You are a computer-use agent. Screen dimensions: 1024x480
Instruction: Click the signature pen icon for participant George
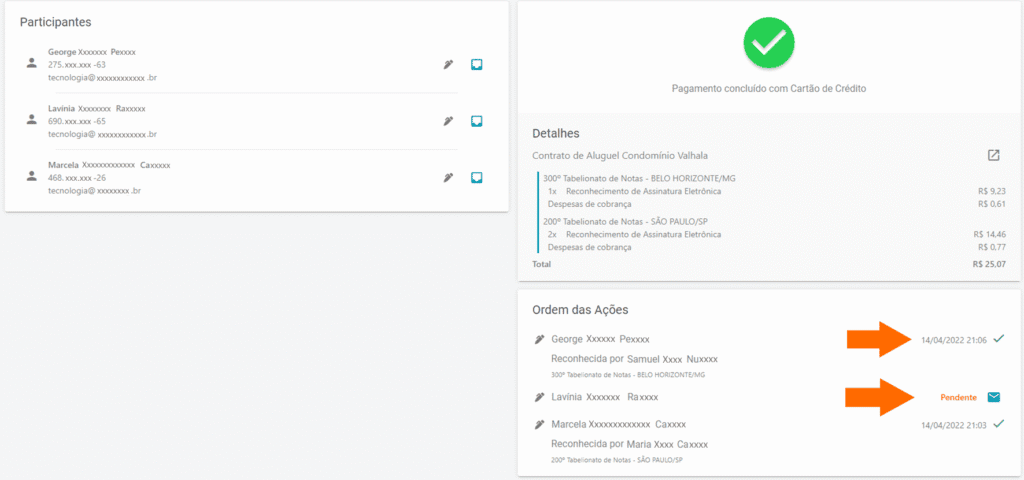[x=449, y=65]
